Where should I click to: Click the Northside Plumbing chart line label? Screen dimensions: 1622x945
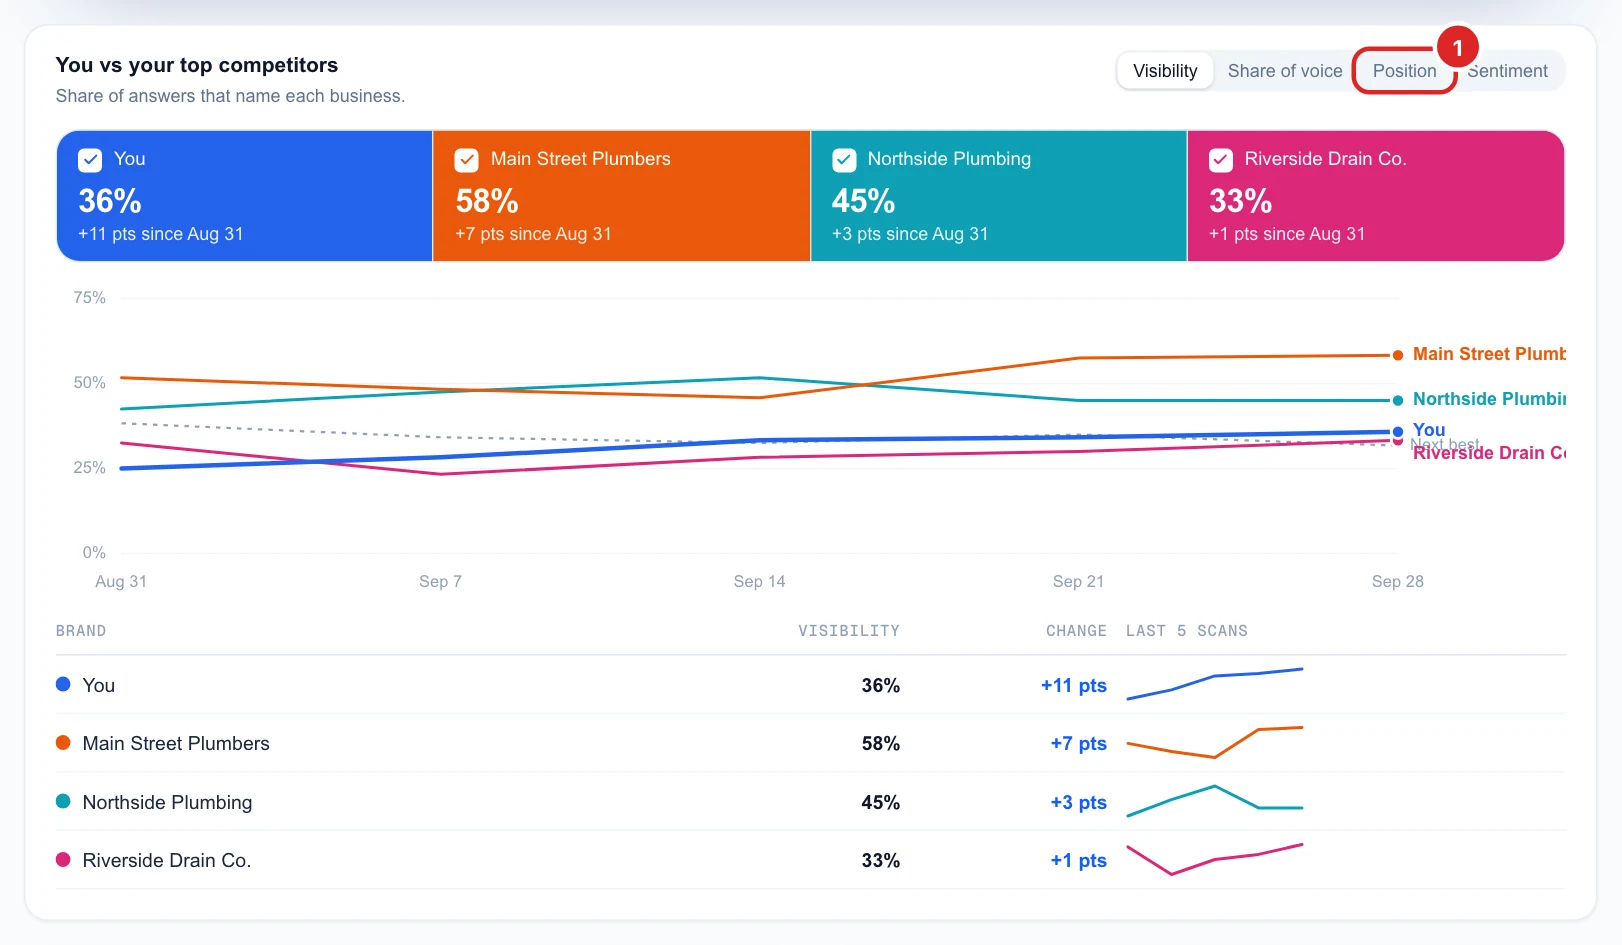pyautogui.click(x=1489, y=399)
